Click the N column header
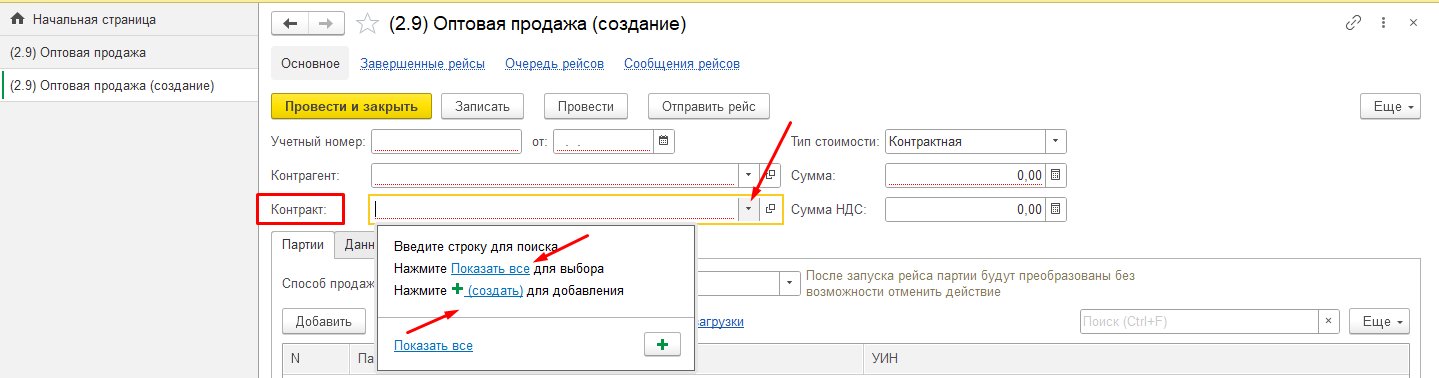Viewport: 1439px width, 378px height. click(x=315, y=358)
